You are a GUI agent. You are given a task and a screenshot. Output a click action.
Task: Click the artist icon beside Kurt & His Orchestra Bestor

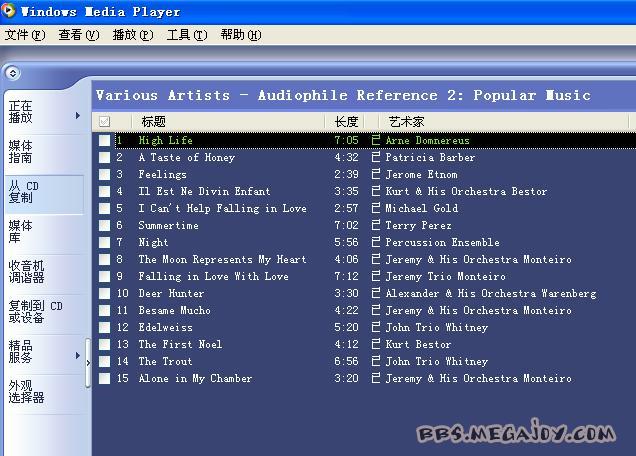(x=376, y=191)
